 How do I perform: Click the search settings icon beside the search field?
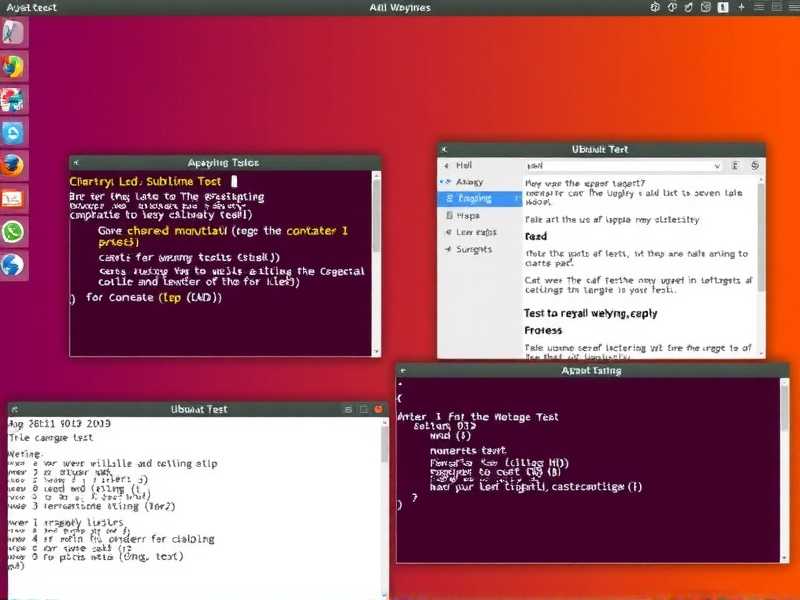tap(734, 167)
